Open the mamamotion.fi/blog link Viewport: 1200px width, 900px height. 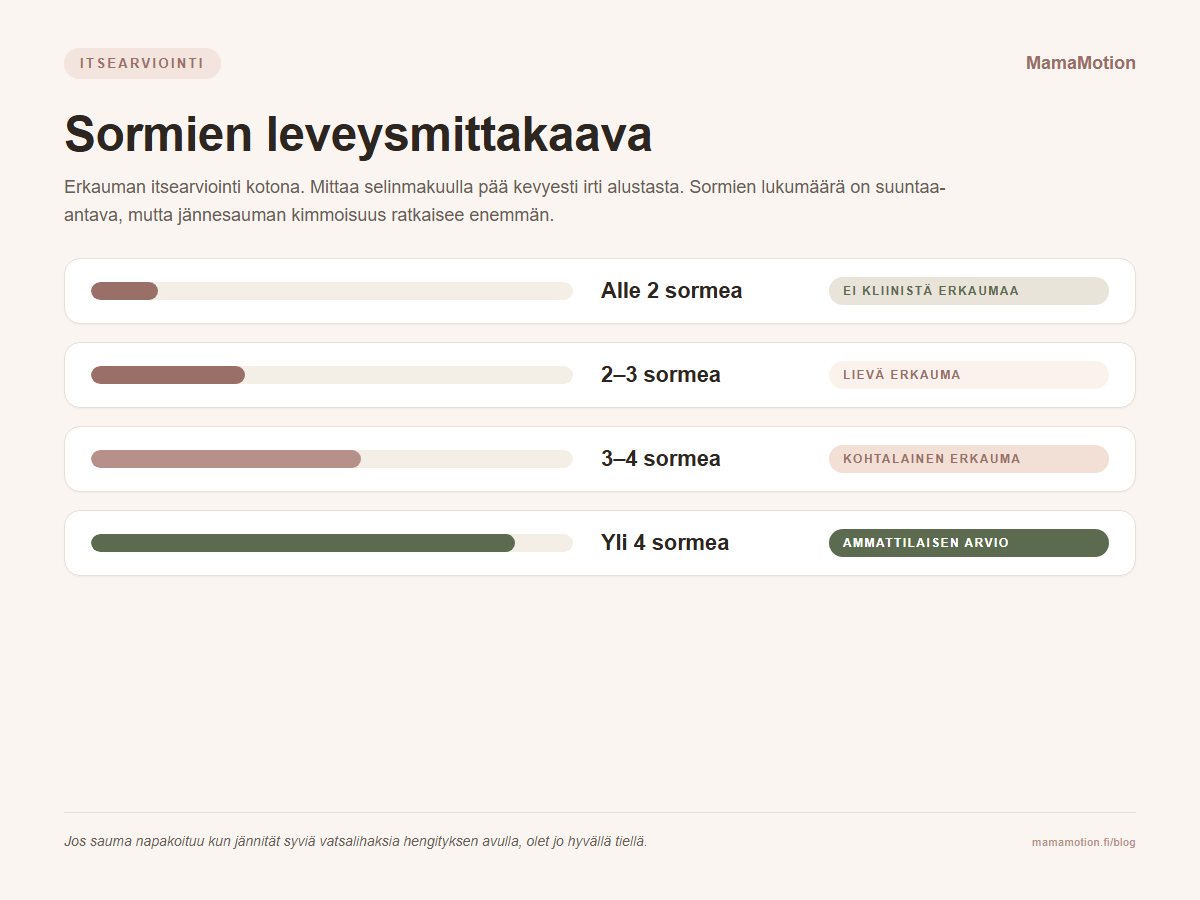click(1083, 842)
